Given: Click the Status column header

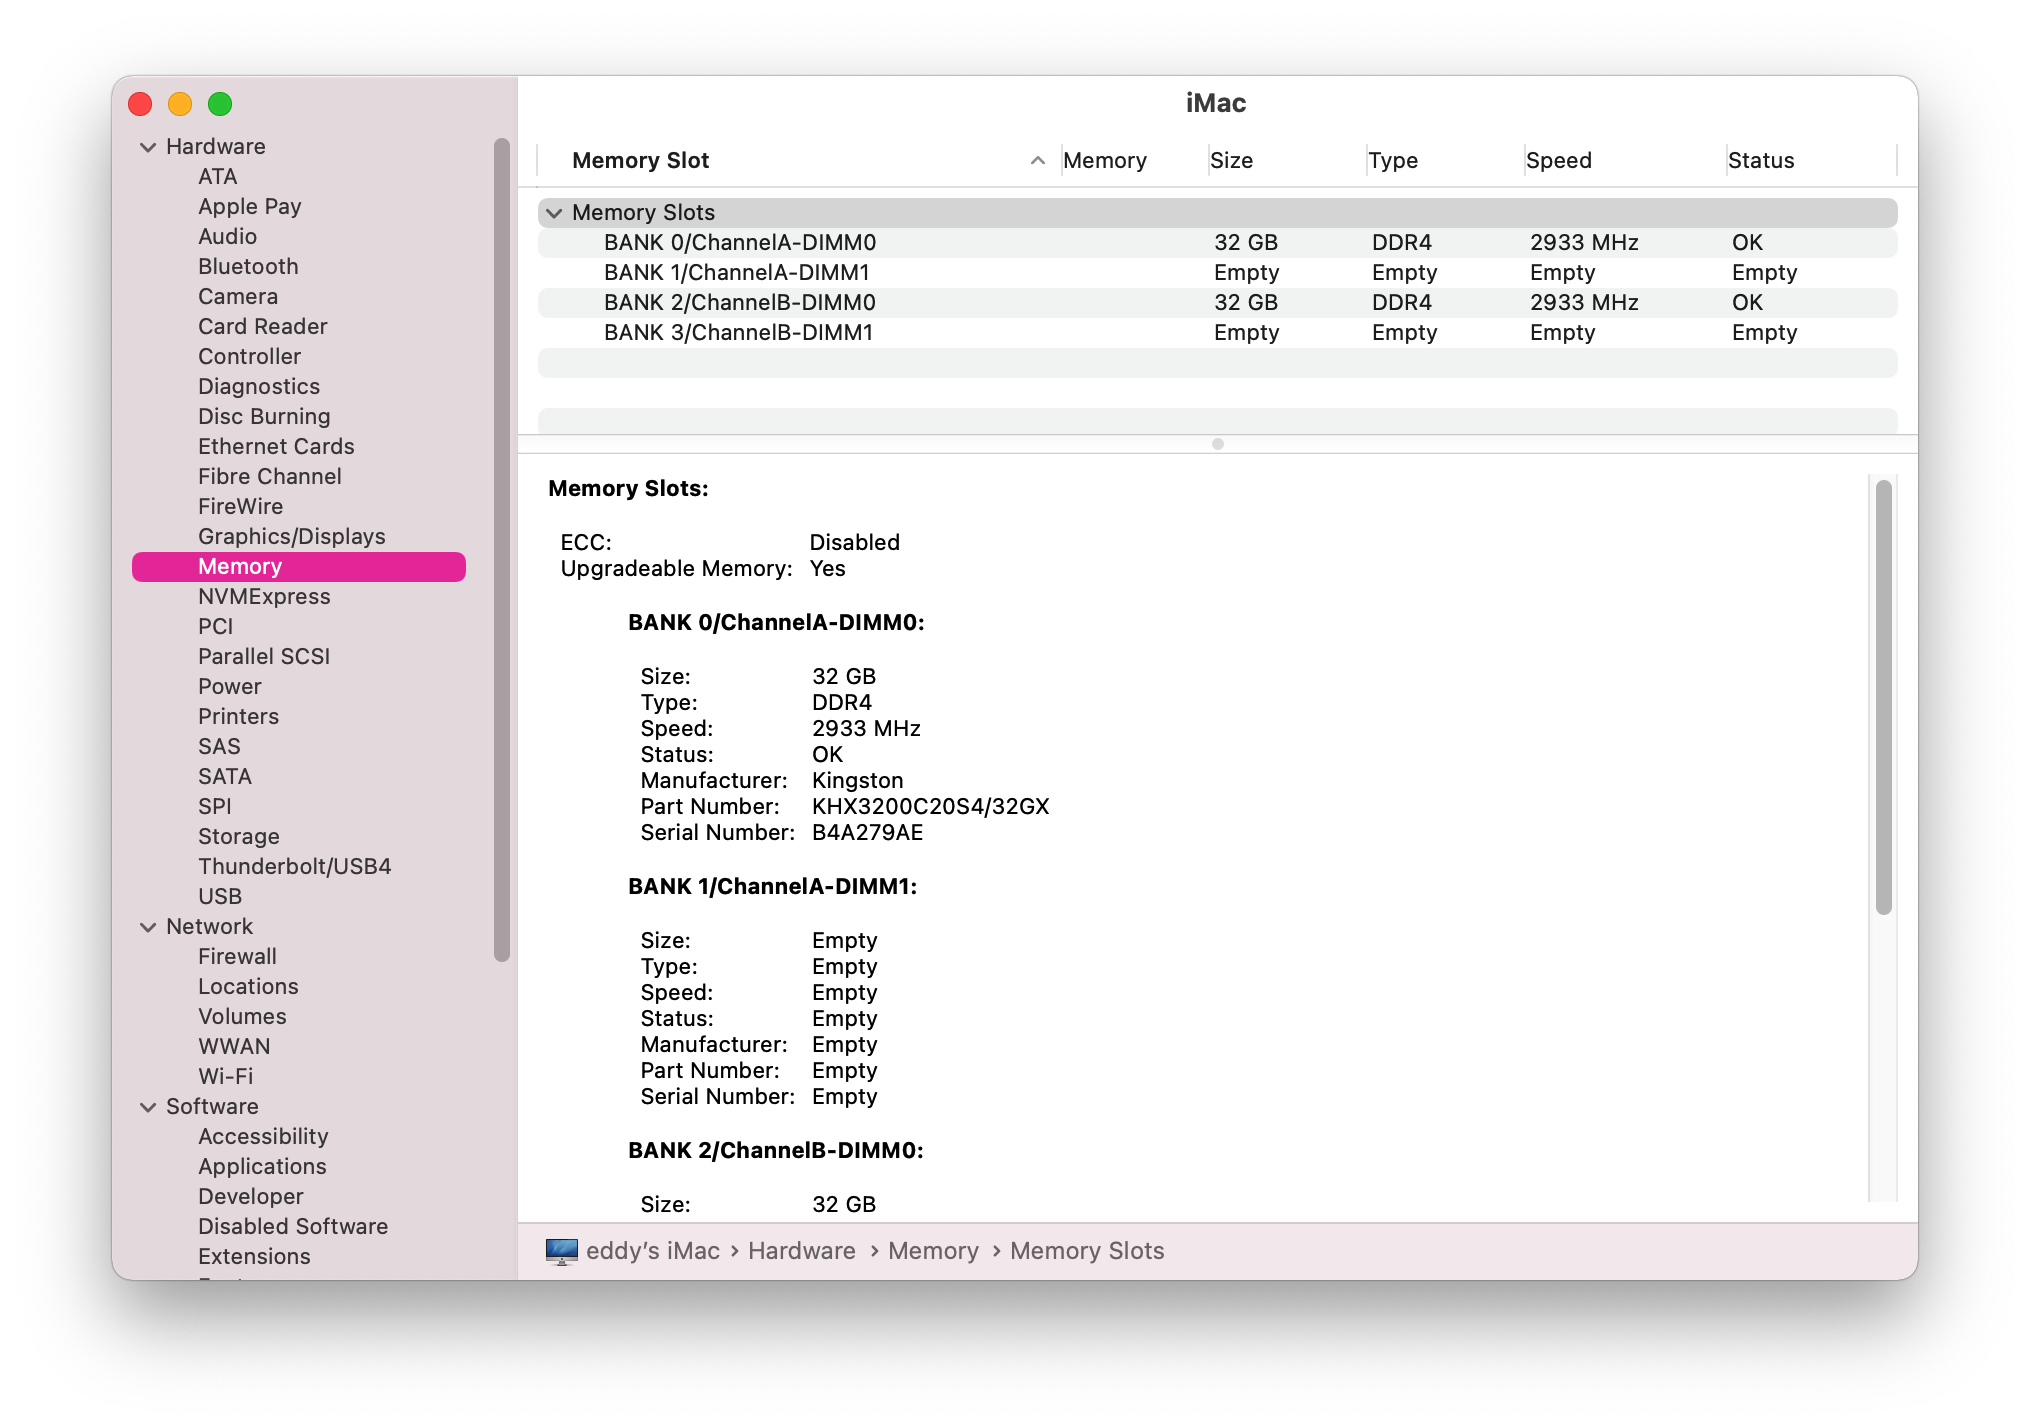Looking at the screenshot, I should pyautogui.click(x=1760, y=161).
